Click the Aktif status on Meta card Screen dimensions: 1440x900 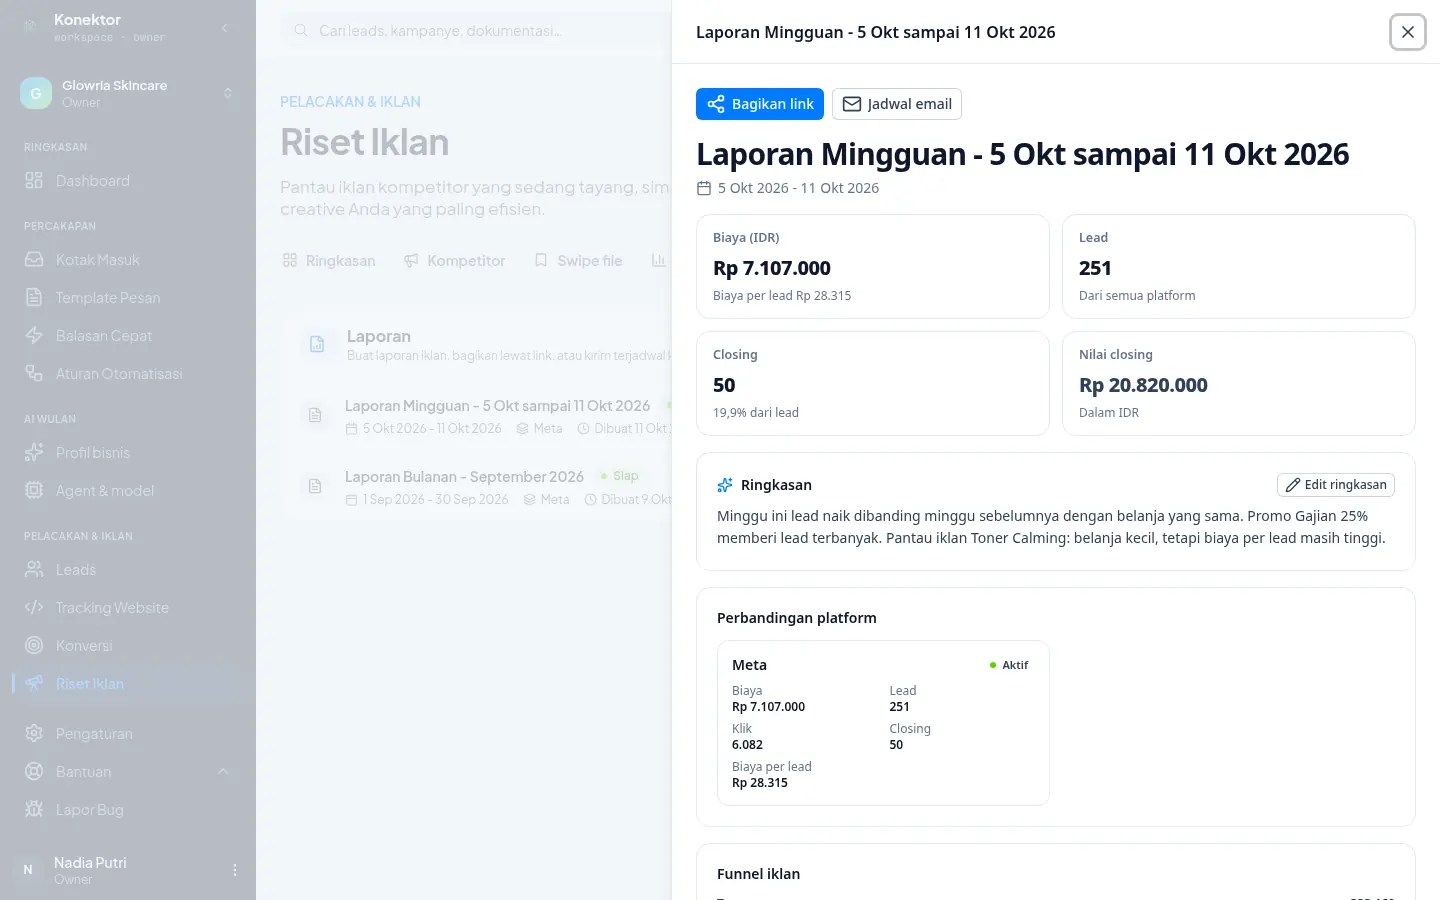click(1009, 665)
